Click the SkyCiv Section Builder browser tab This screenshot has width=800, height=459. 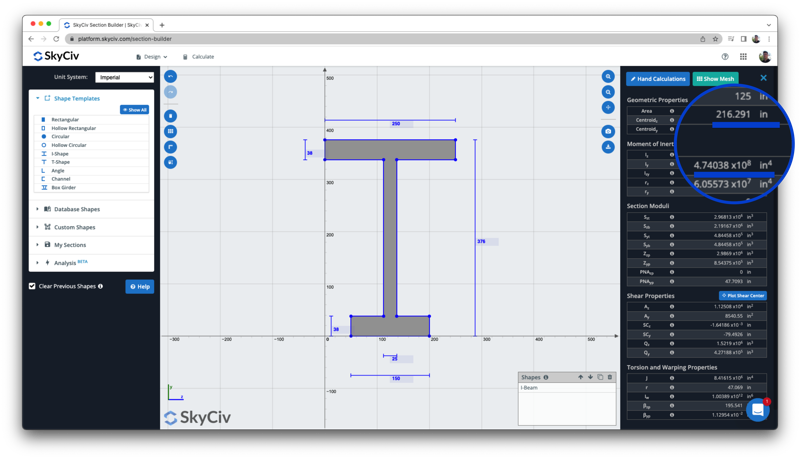point(106,24)
